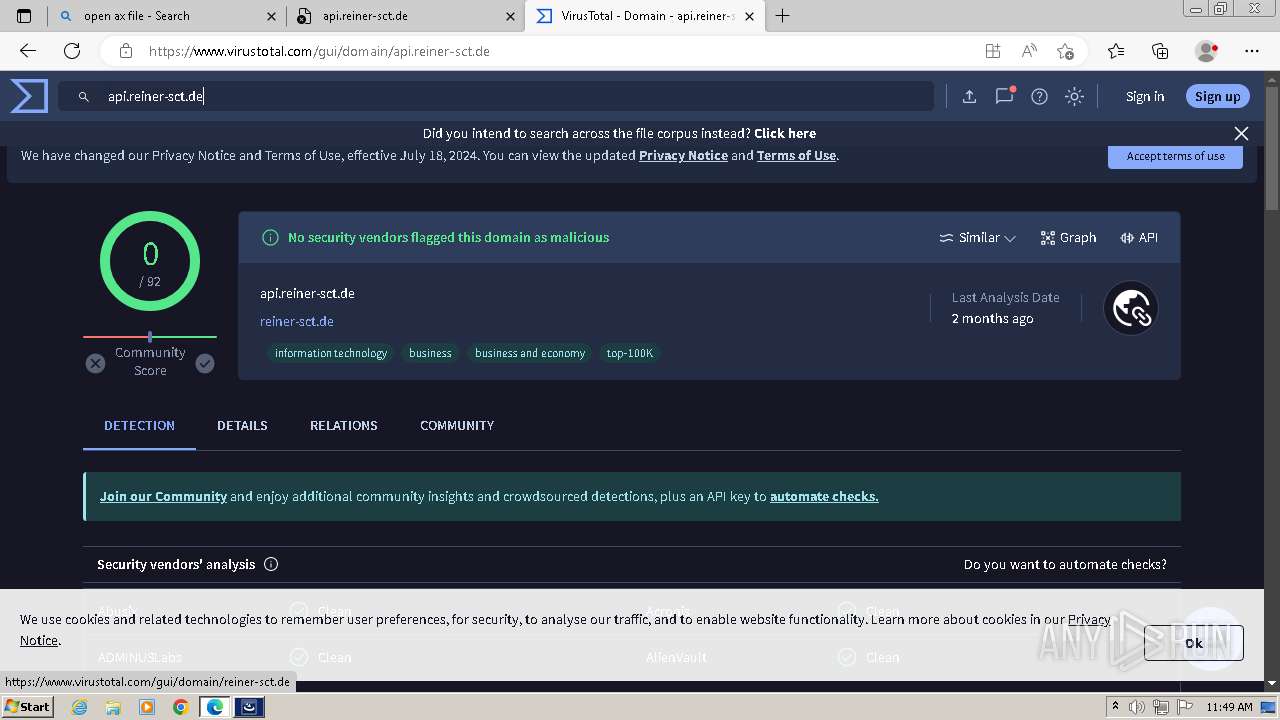Close the file corpus search suggestion banner
Screen dimensions: 1280x720
tap(1241, 133)
